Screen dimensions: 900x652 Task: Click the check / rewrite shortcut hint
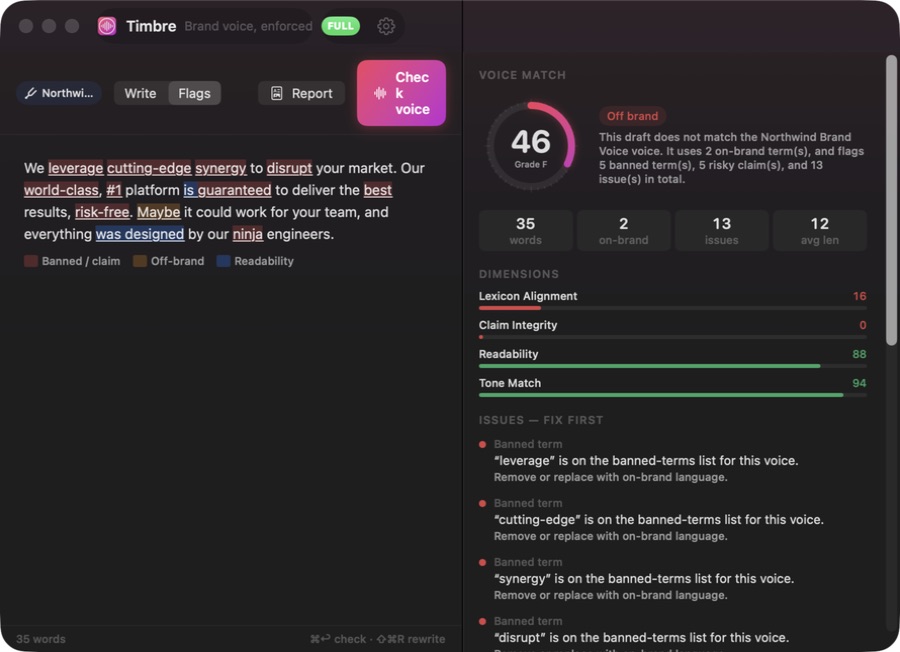point(378,639)
